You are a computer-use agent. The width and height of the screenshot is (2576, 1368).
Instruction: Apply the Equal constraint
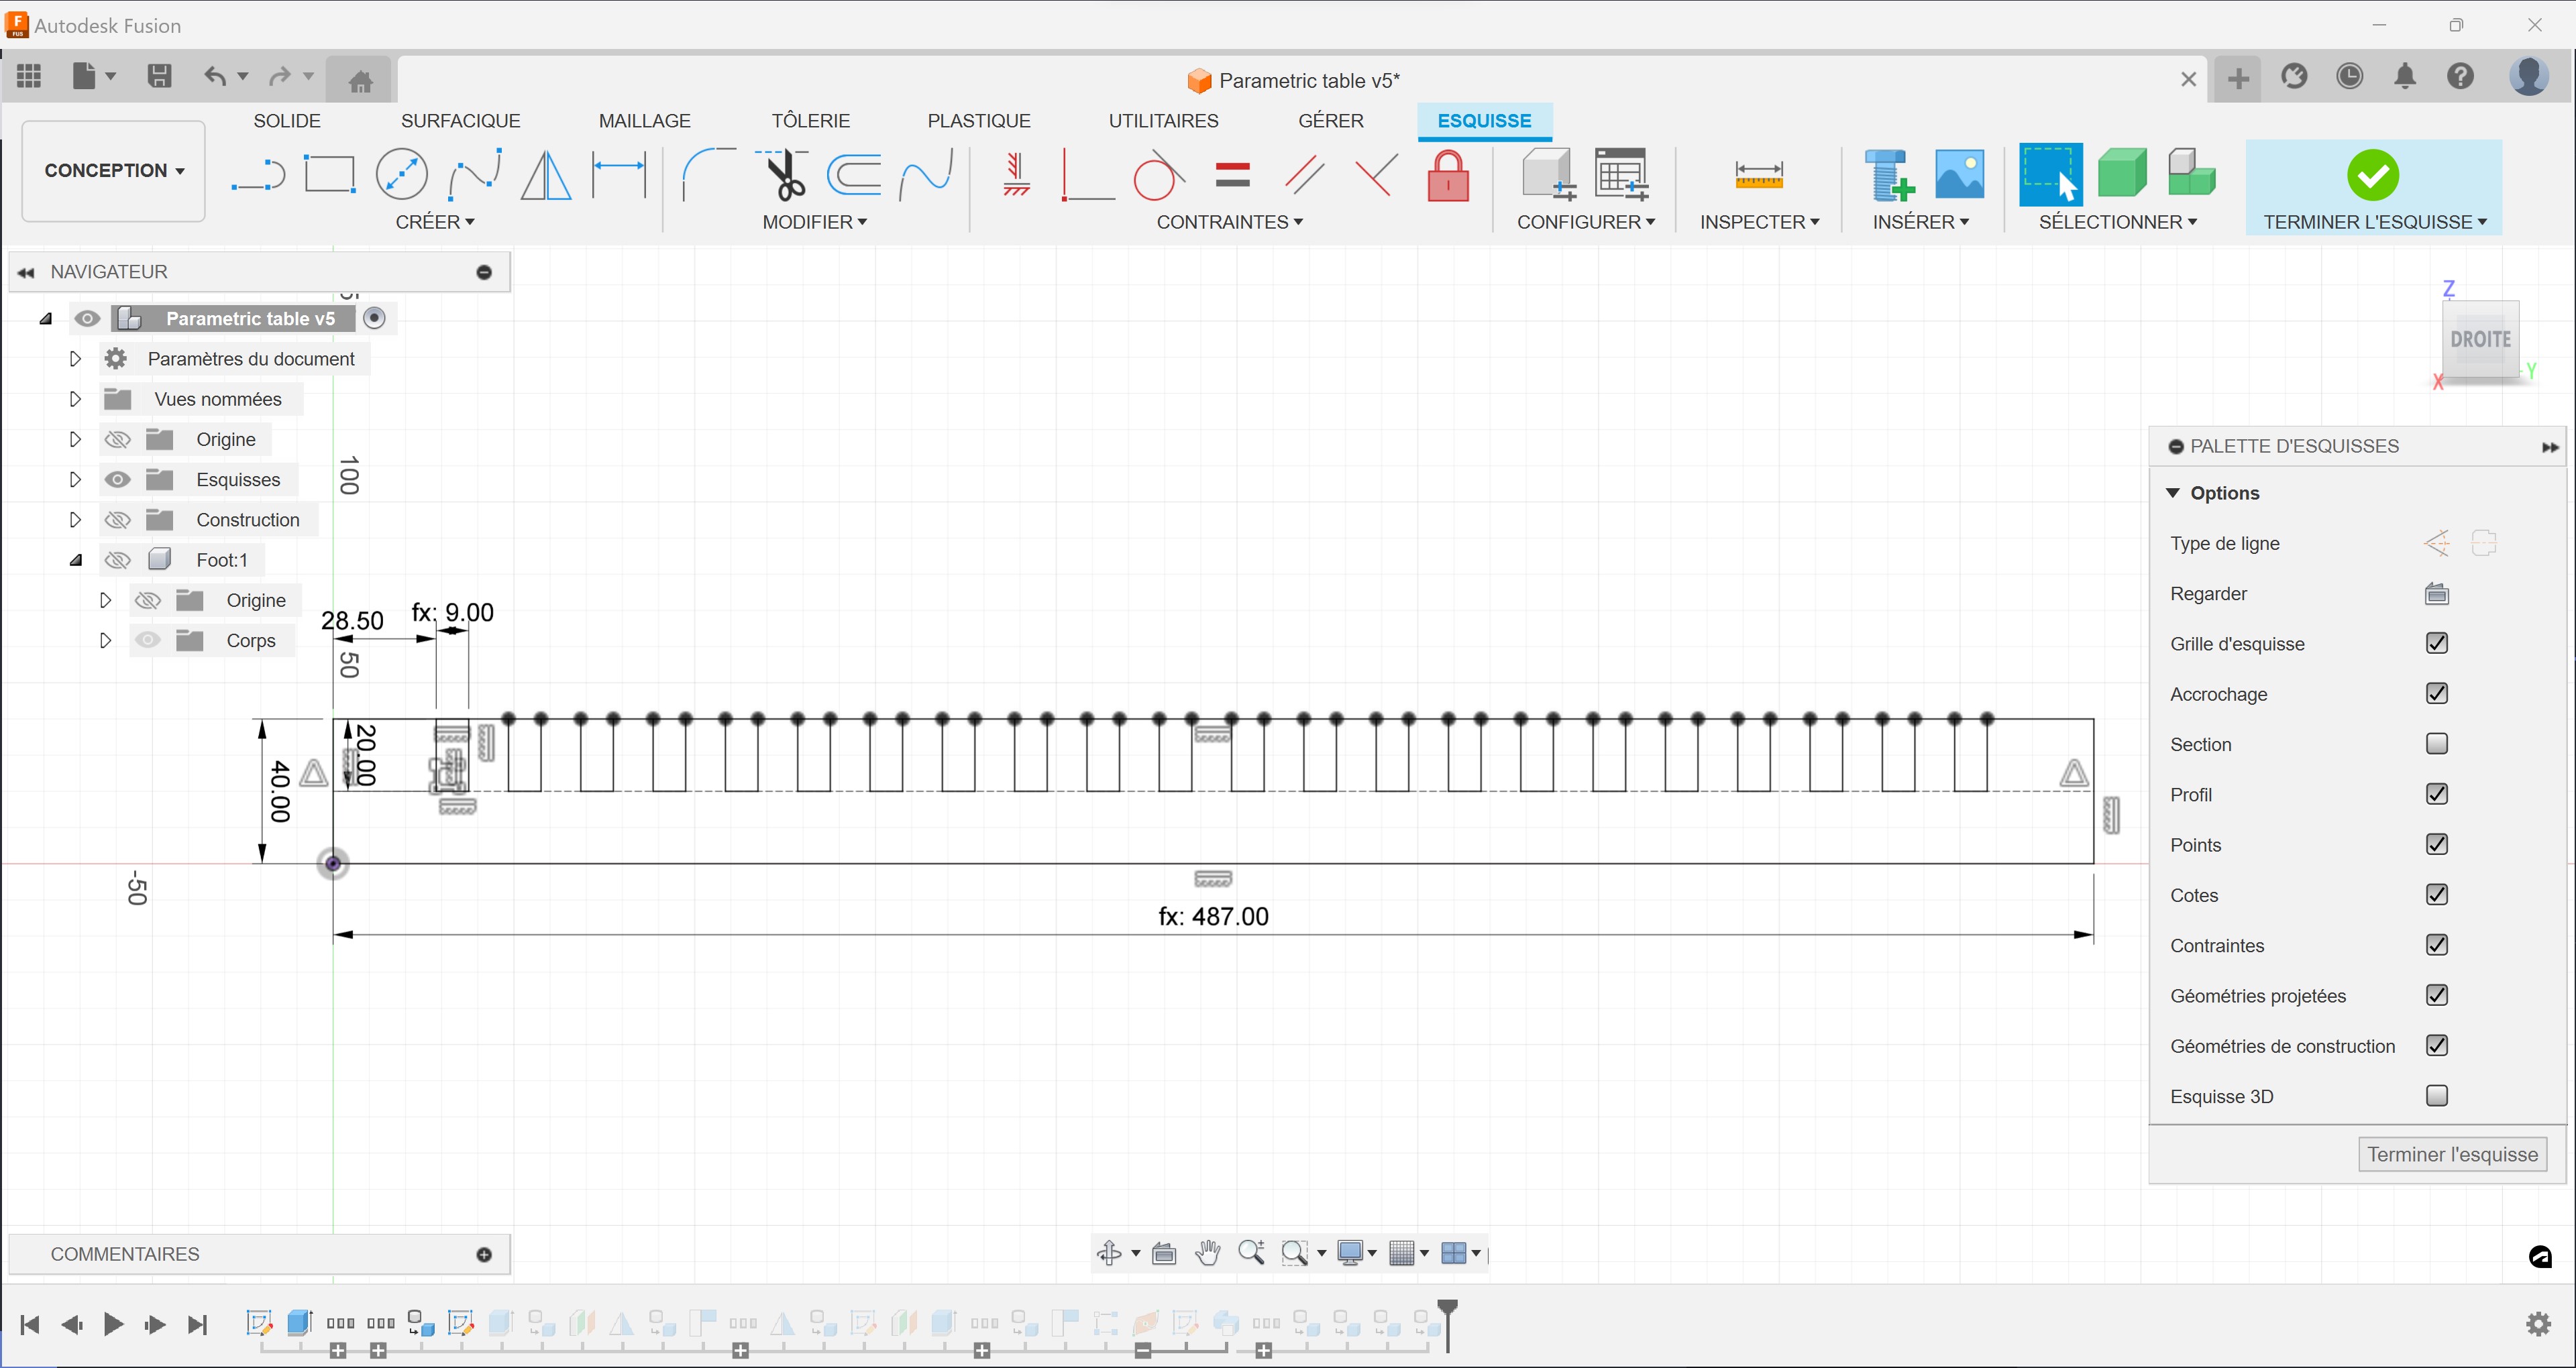pyautogui.click(x=1232, y=175)
